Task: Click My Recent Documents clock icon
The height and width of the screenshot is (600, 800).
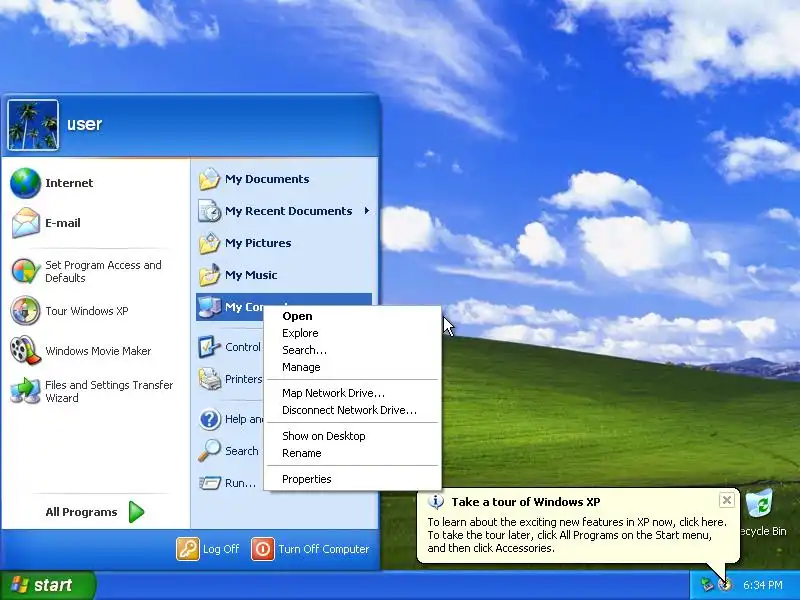Action: pos(209,211)
